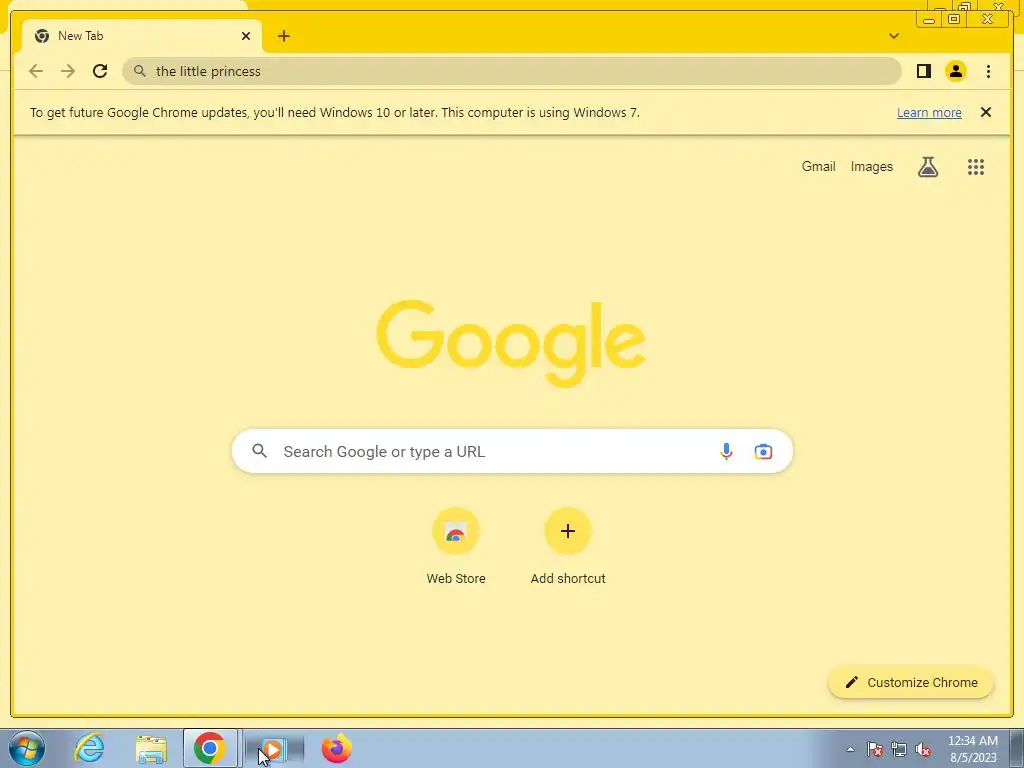Click the muted volume tray icon
The image size is (1024, 768).
pos(923,749)
